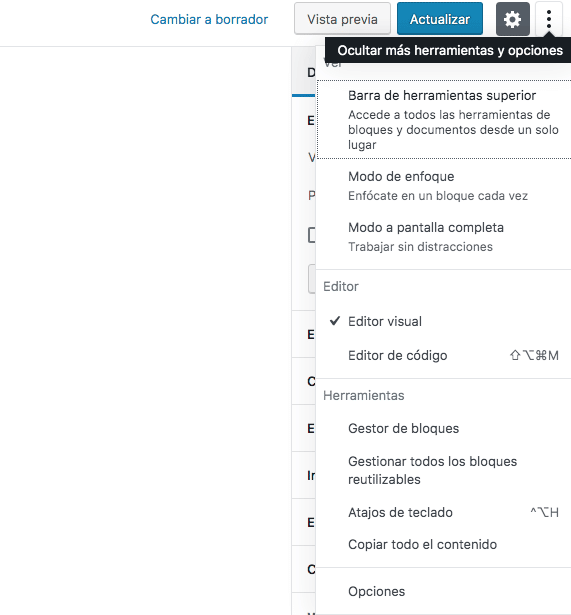This screenshot has width=571, height=615.
Task: Open Gestor de bloques
Action: [x=444, y=428]
